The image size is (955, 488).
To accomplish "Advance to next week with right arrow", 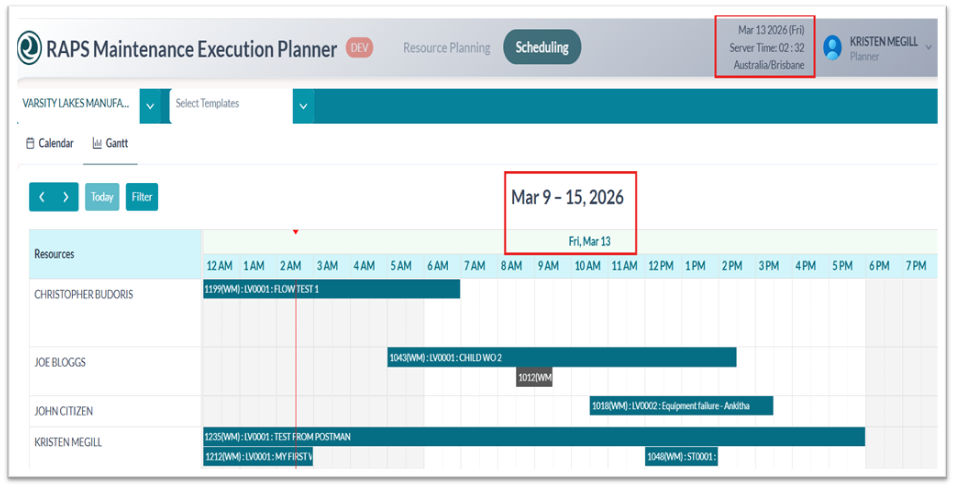I will click(x=66, y=197).
